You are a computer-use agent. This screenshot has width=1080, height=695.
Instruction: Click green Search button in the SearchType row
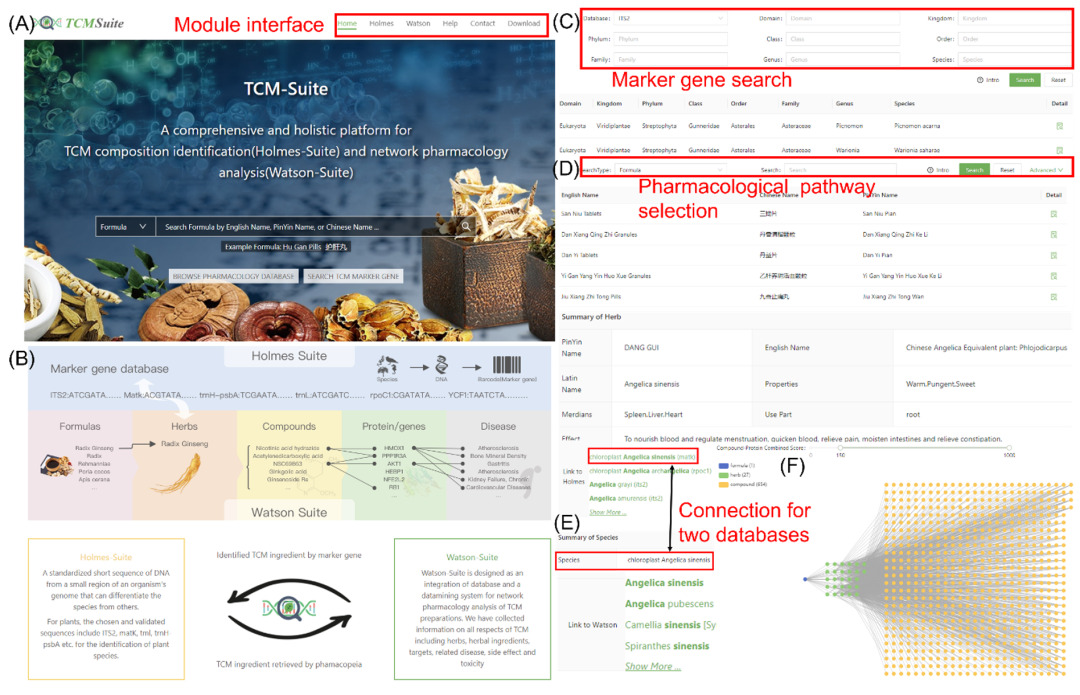click(974, 169)
